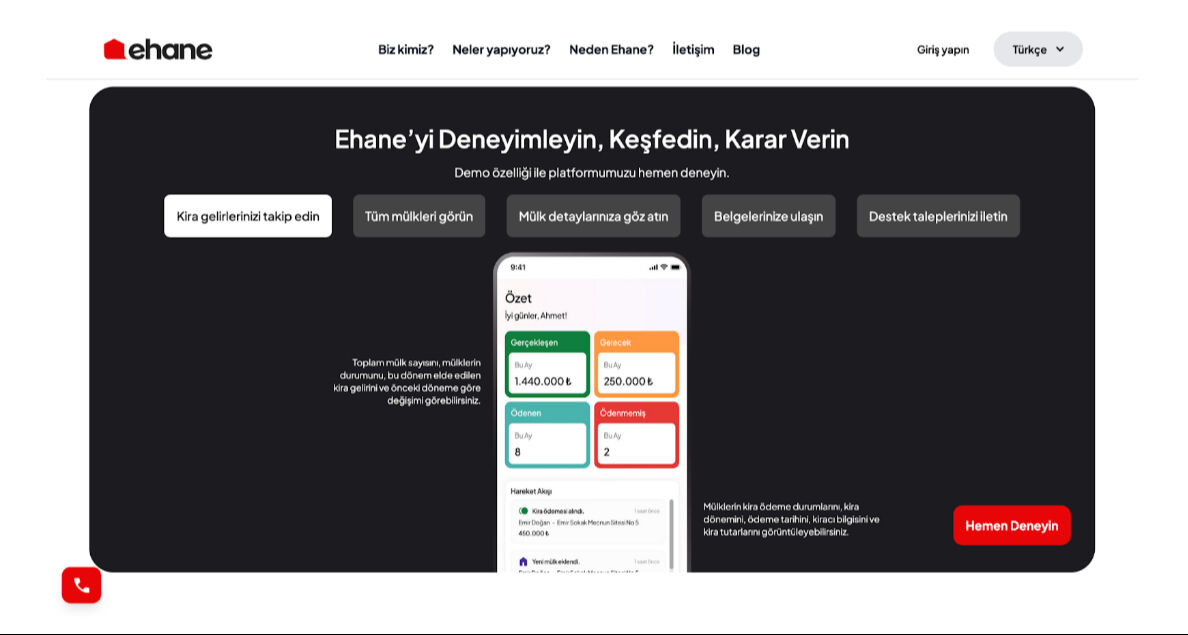Click the red 'Ödenmemiş' summary card
Image resolution: width=1188 pixels, height=635 pixels.
[x=637, y=434]
